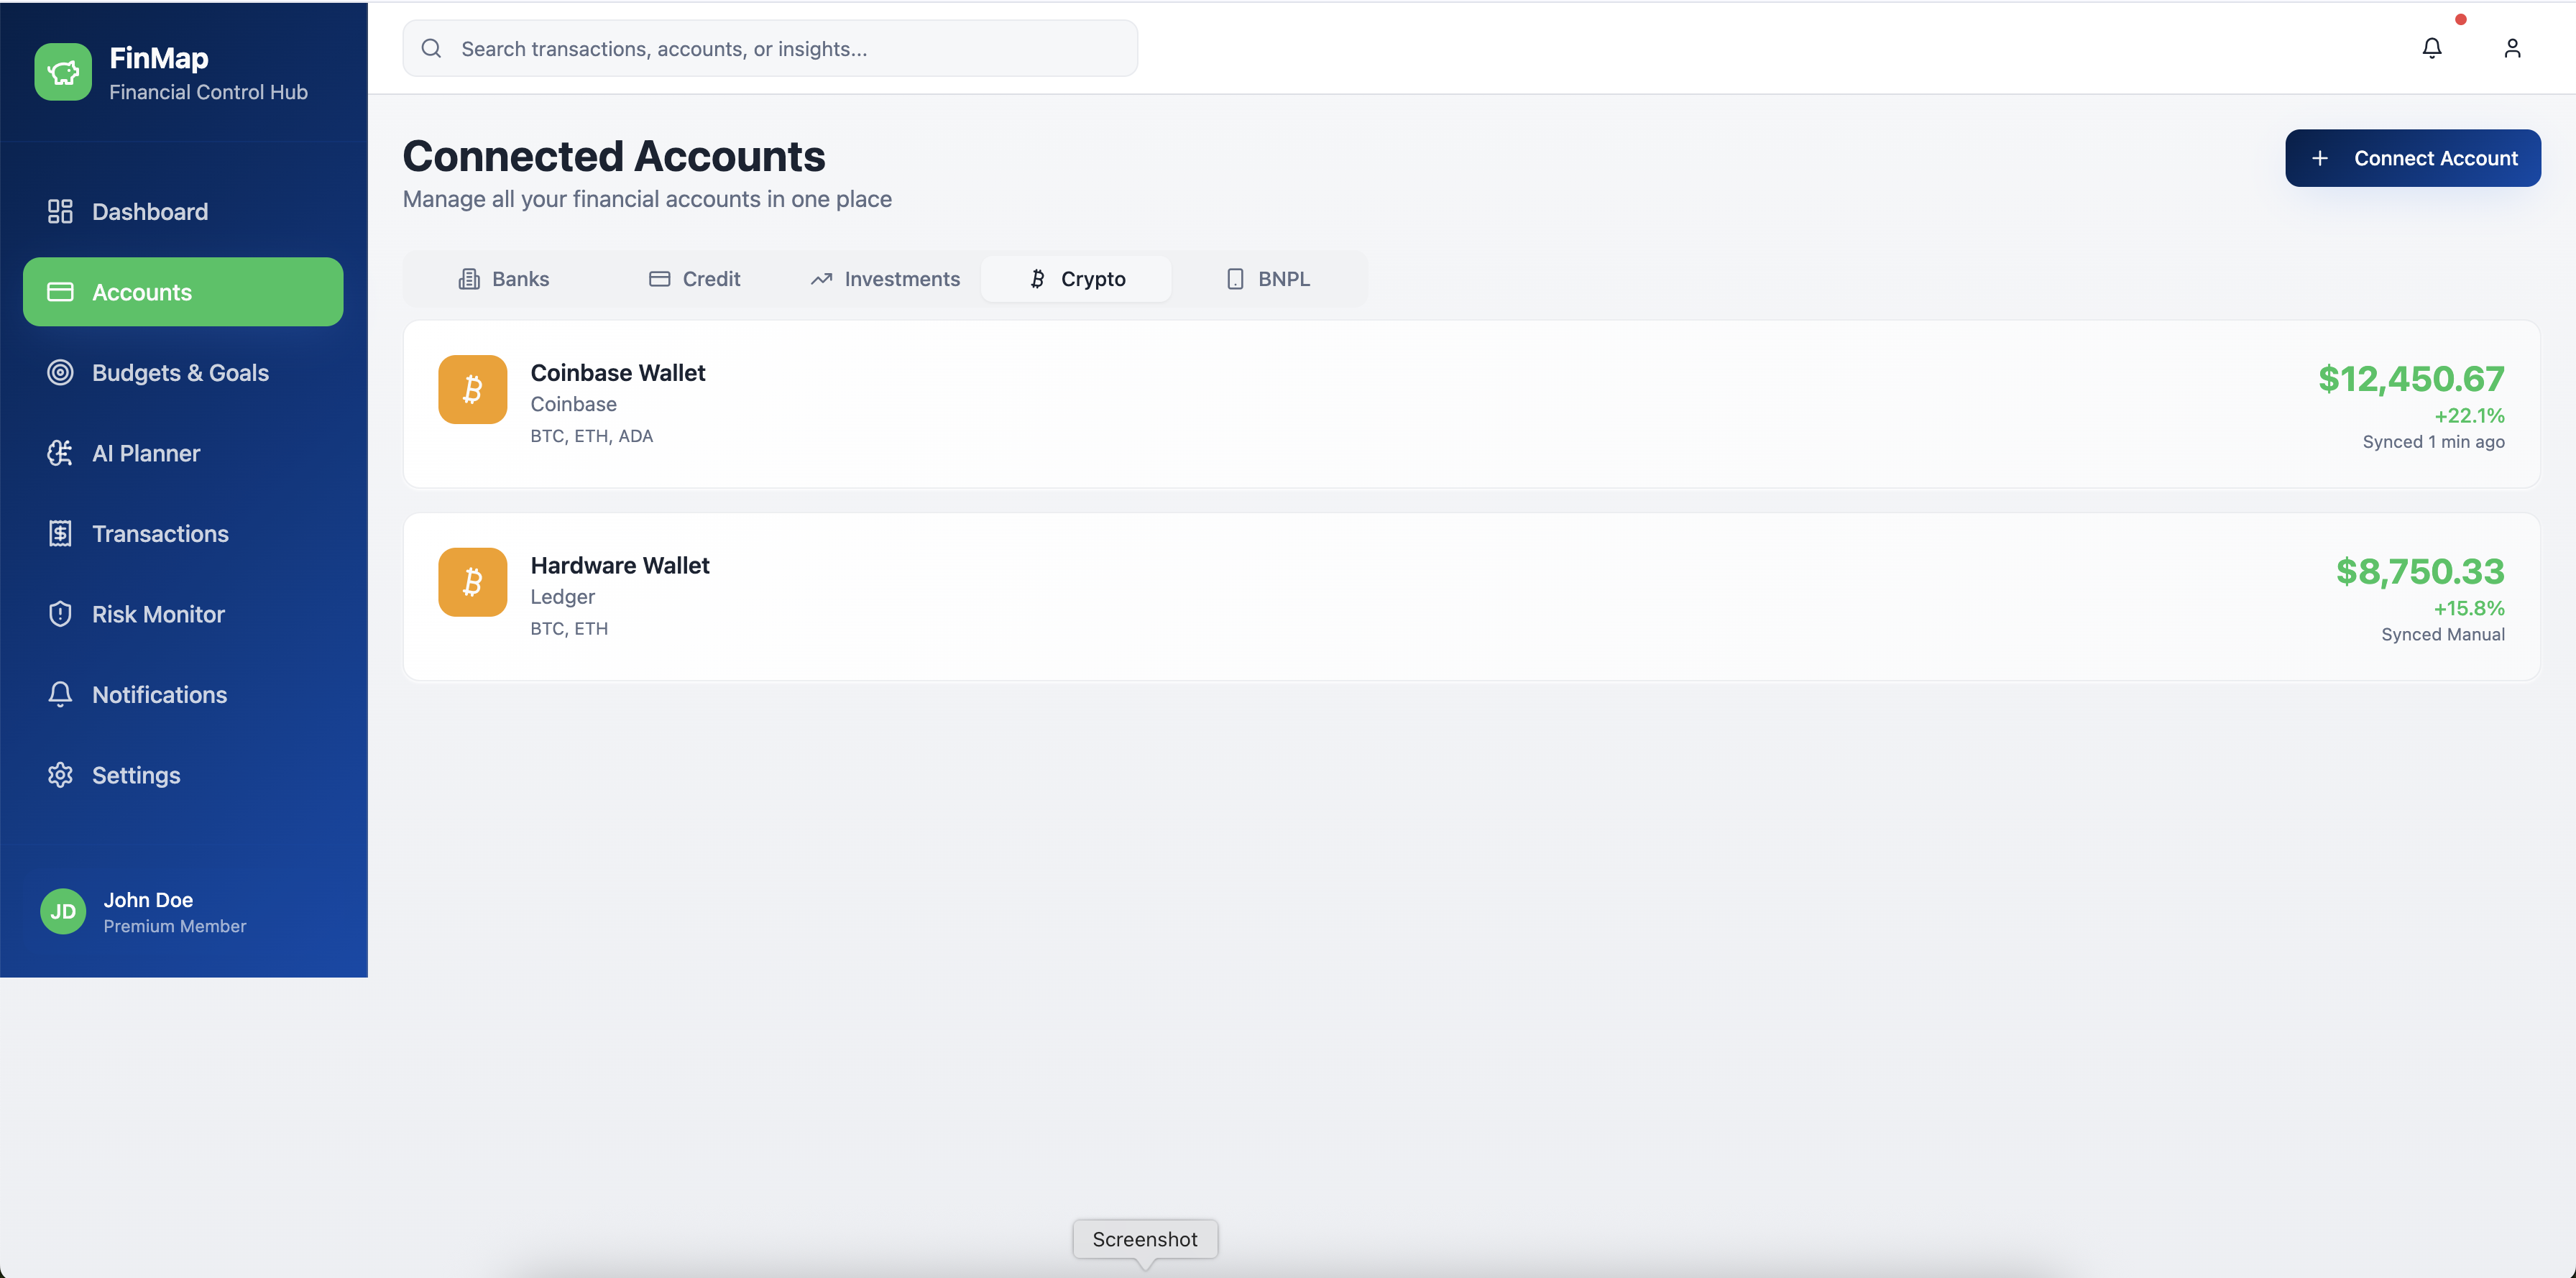Open Accounts in the sidebar
The height and width of the screenshot is (1278, 2576).
pyautogui.click(x=183, y=292)
